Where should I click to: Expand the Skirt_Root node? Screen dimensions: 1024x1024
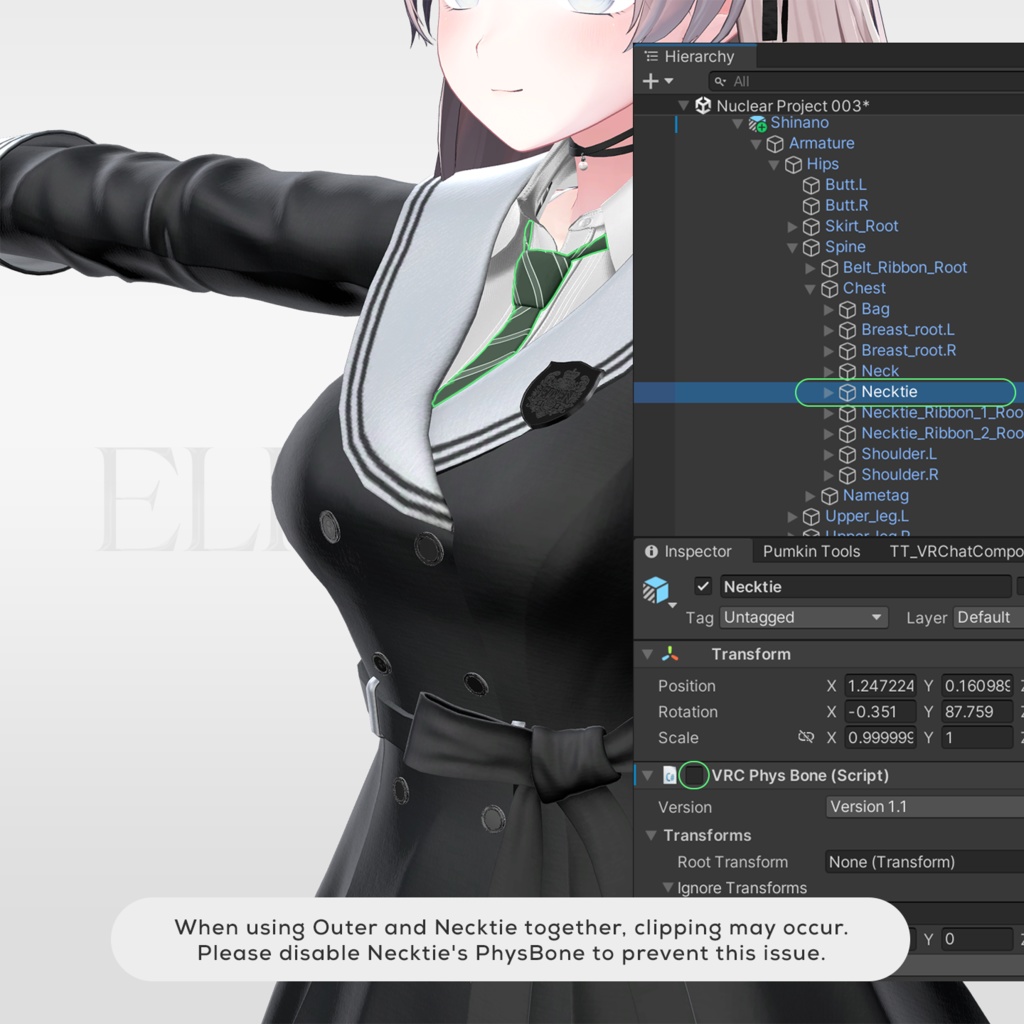792,227
